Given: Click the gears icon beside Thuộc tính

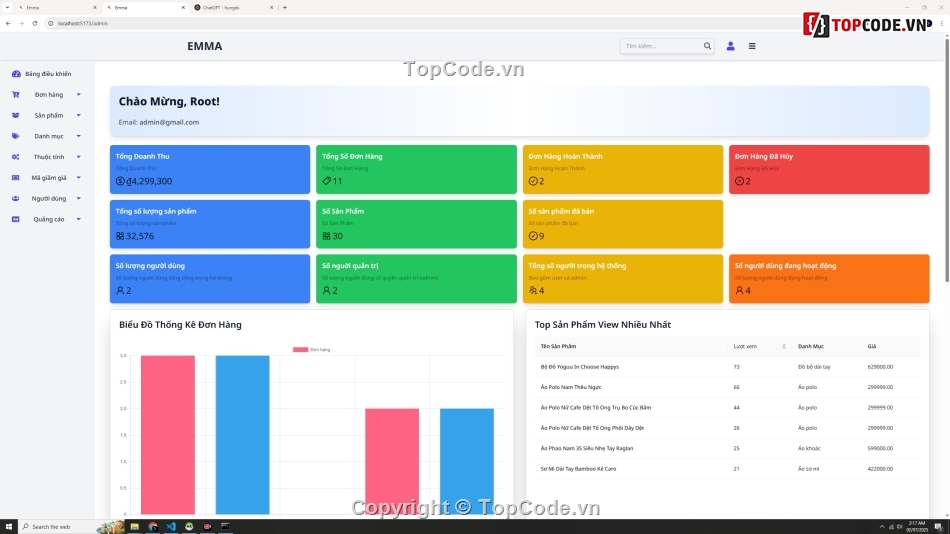Looking at the screenshot, I should pyautogui.click(x=16, y=157).
